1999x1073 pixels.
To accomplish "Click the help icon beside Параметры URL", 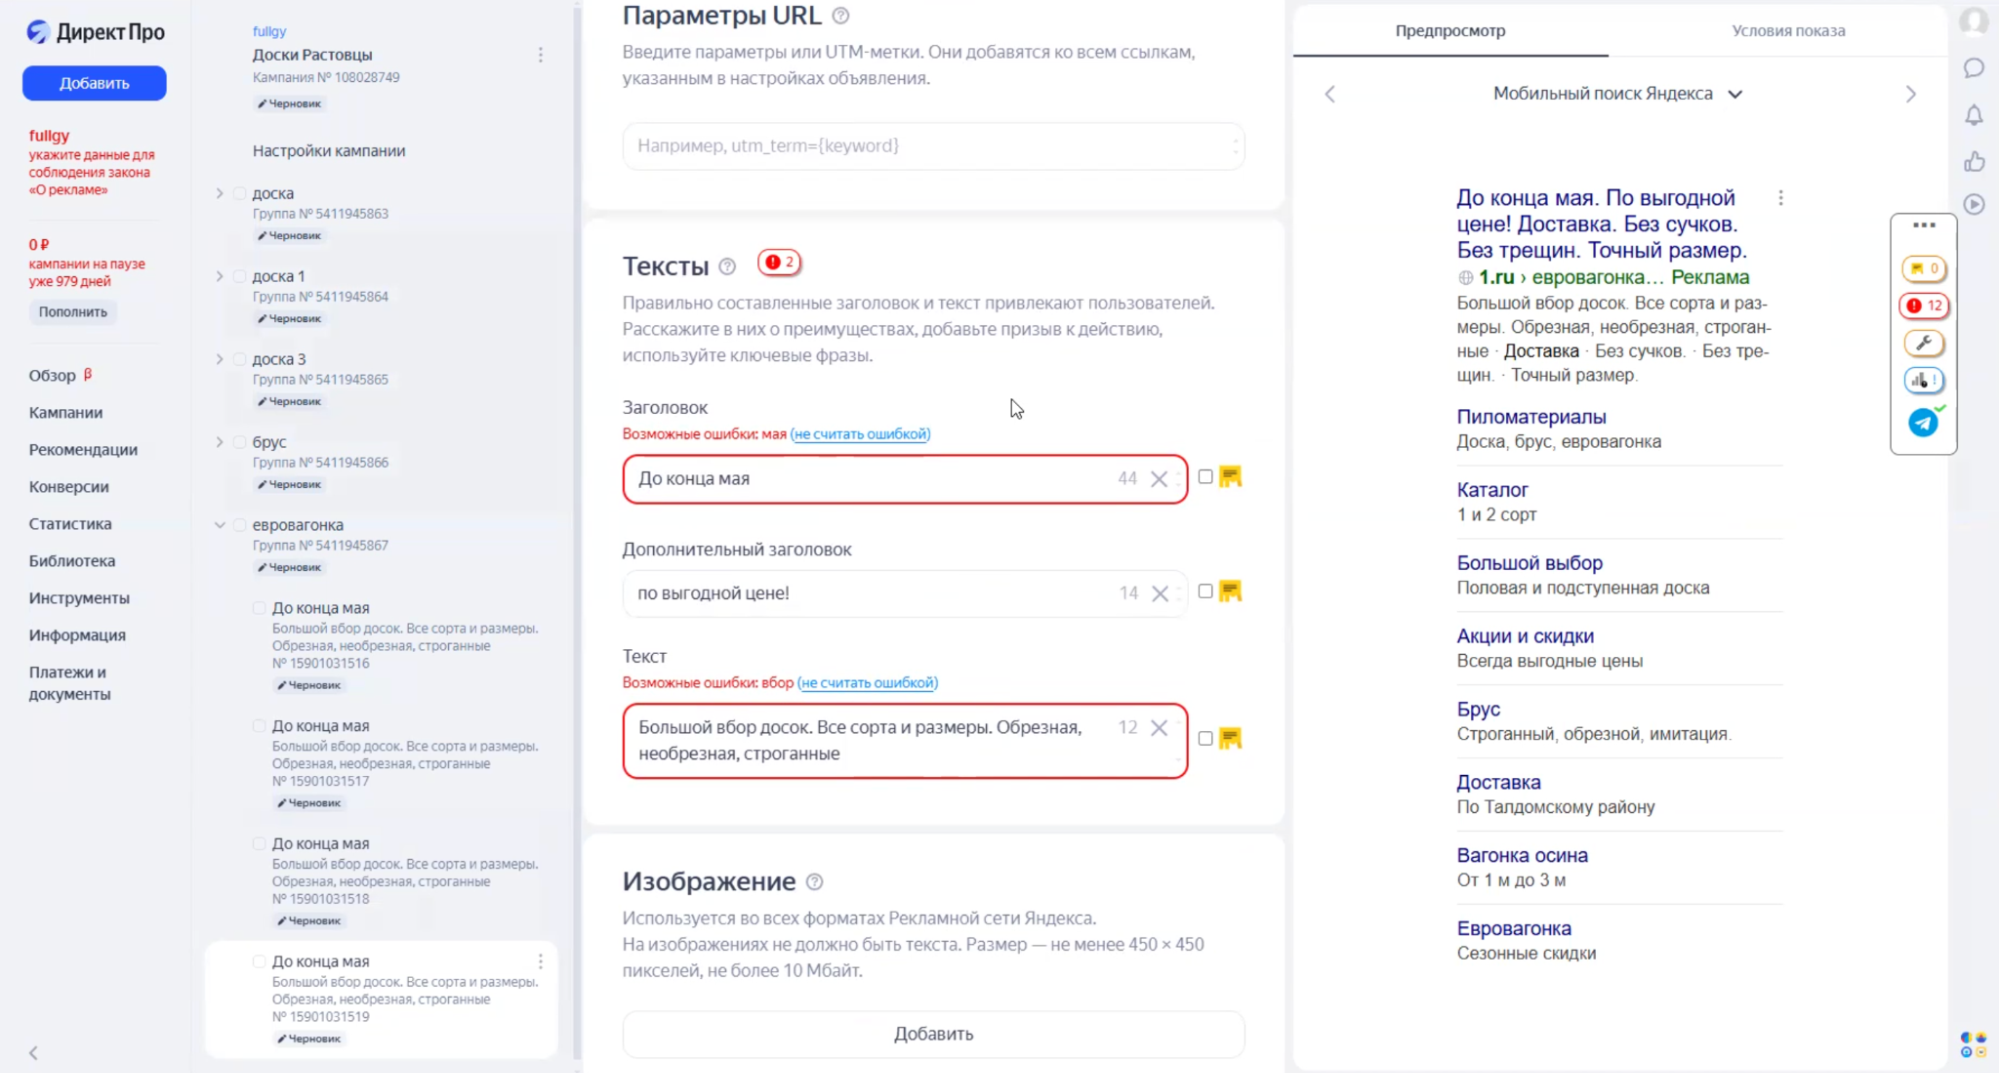I will [841, 16].
